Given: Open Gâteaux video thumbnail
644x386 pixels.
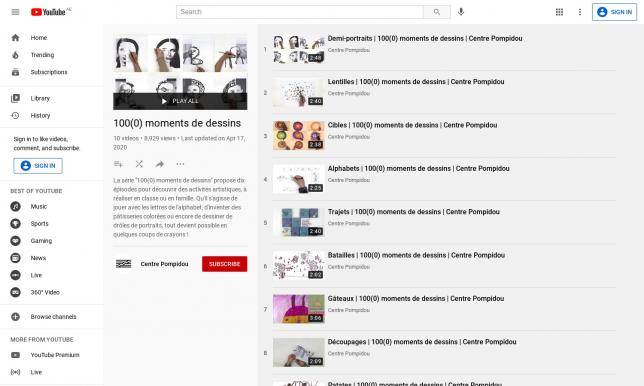Looking at the screenshot, I should pyautogui.click(x=299, y=310).
